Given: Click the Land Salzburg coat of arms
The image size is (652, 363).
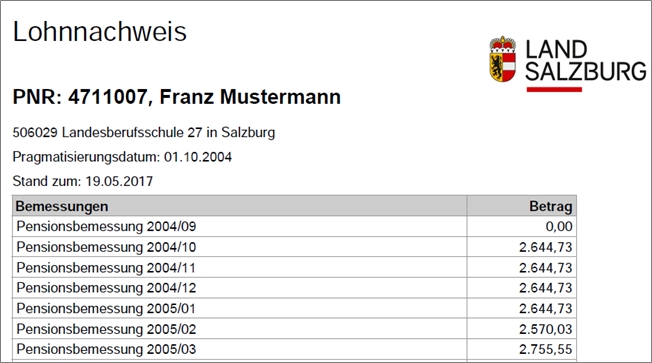Looking at the screenshot, I should pyautogui.click(x=502, y=59).
